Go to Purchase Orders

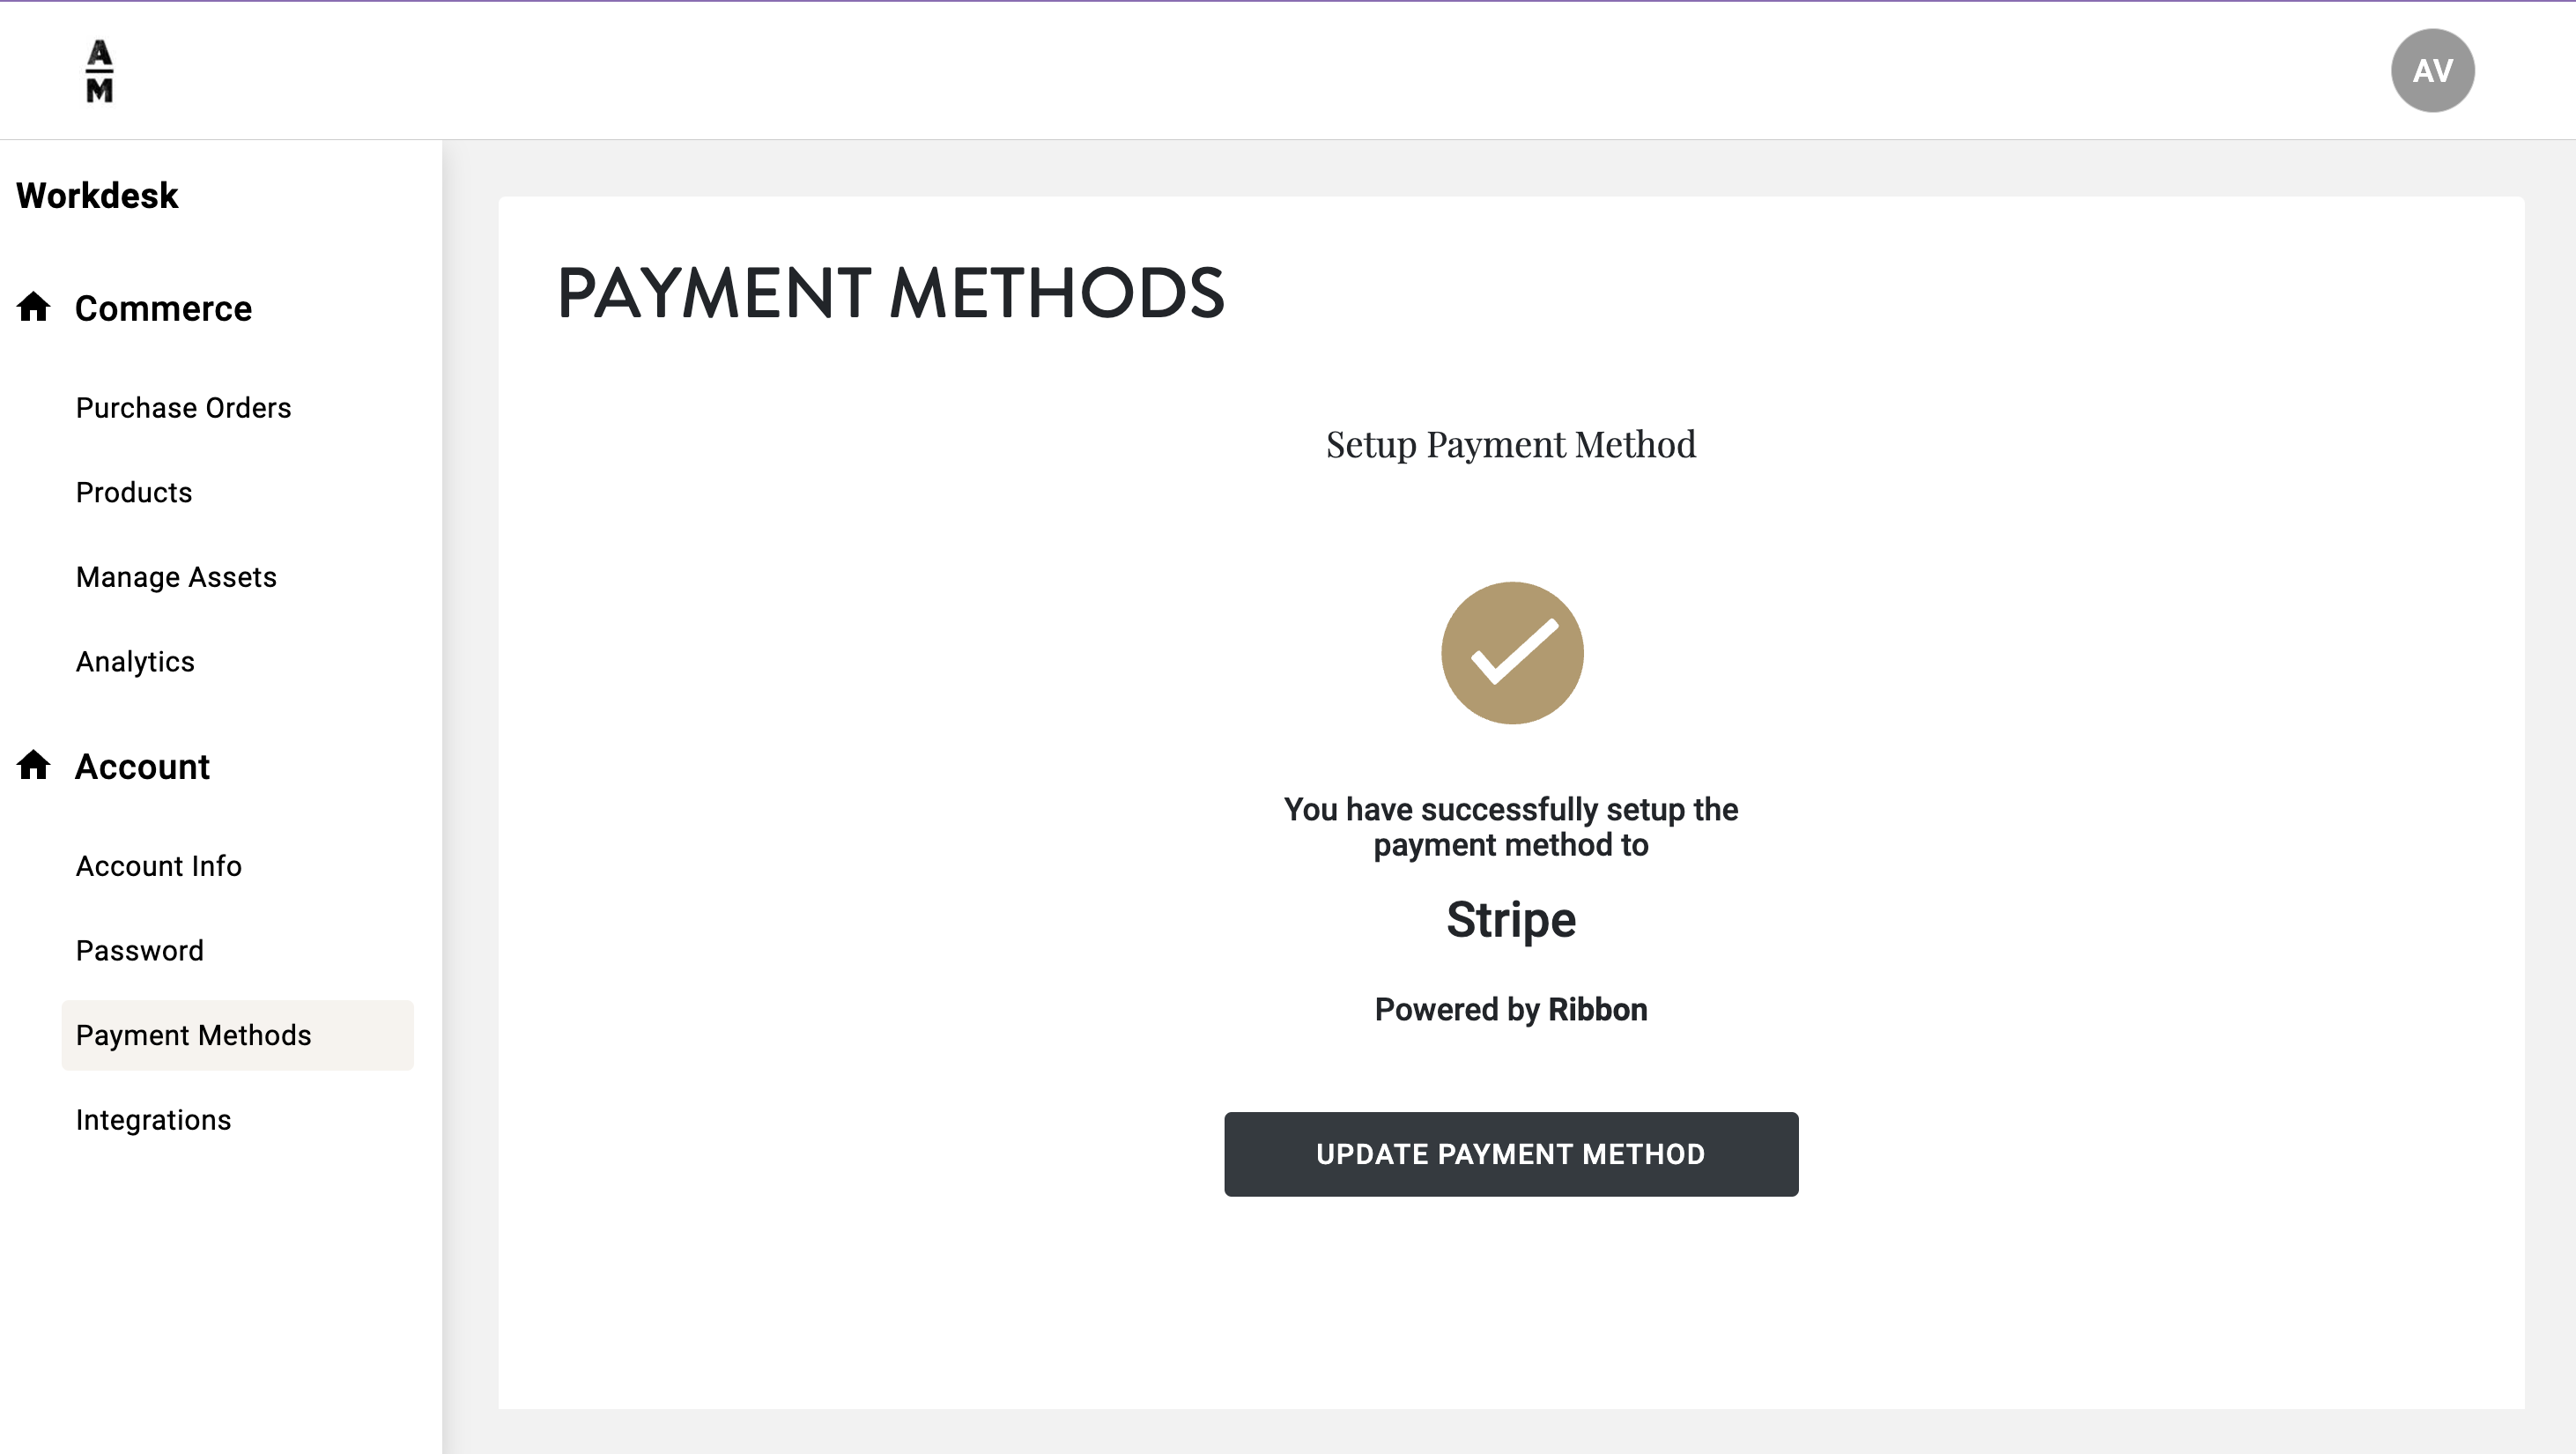(x=183, y=408)
